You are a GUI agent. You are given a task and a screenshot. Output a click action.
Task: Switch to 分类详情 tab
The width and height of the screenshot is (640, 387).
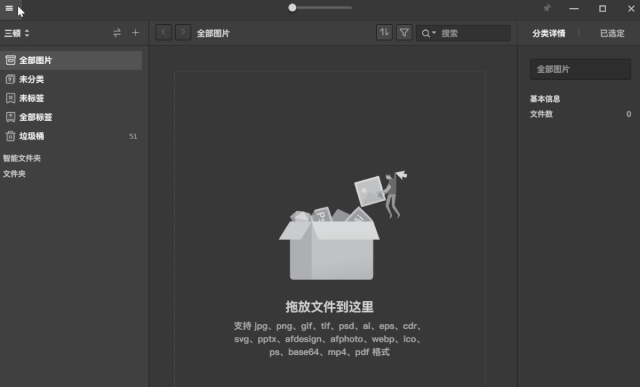tap(549, 33)
